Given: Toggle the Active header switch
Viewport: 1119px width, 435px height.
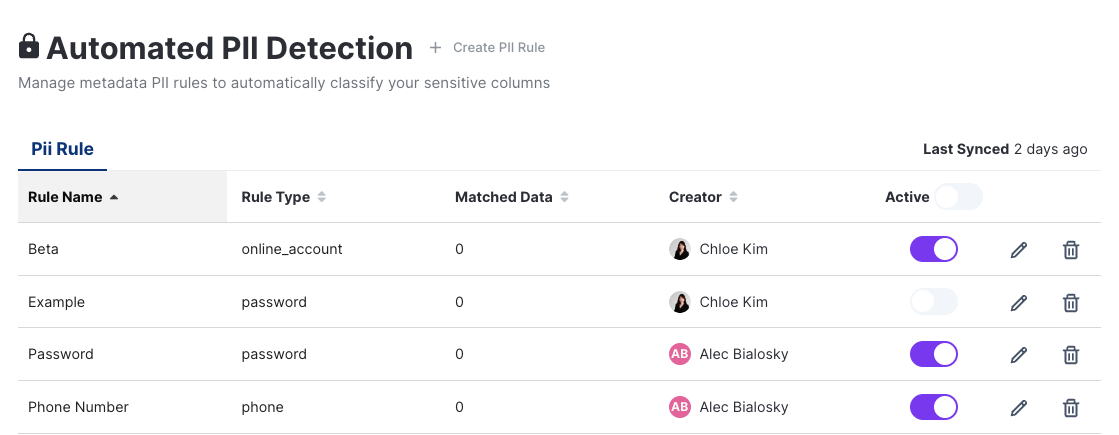Looking at the screenshot, I should [x=958, y=197].
